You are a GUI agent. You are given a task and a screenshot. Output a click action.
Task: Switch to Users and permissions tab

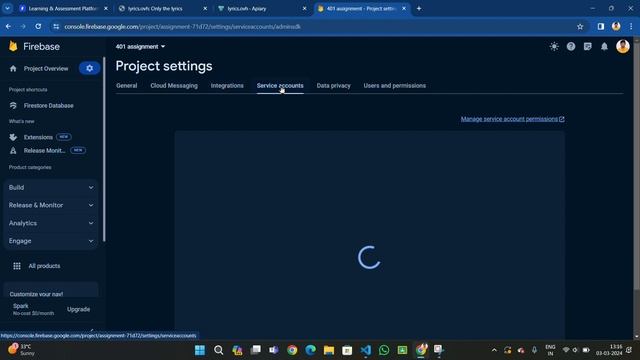[395, 86]
